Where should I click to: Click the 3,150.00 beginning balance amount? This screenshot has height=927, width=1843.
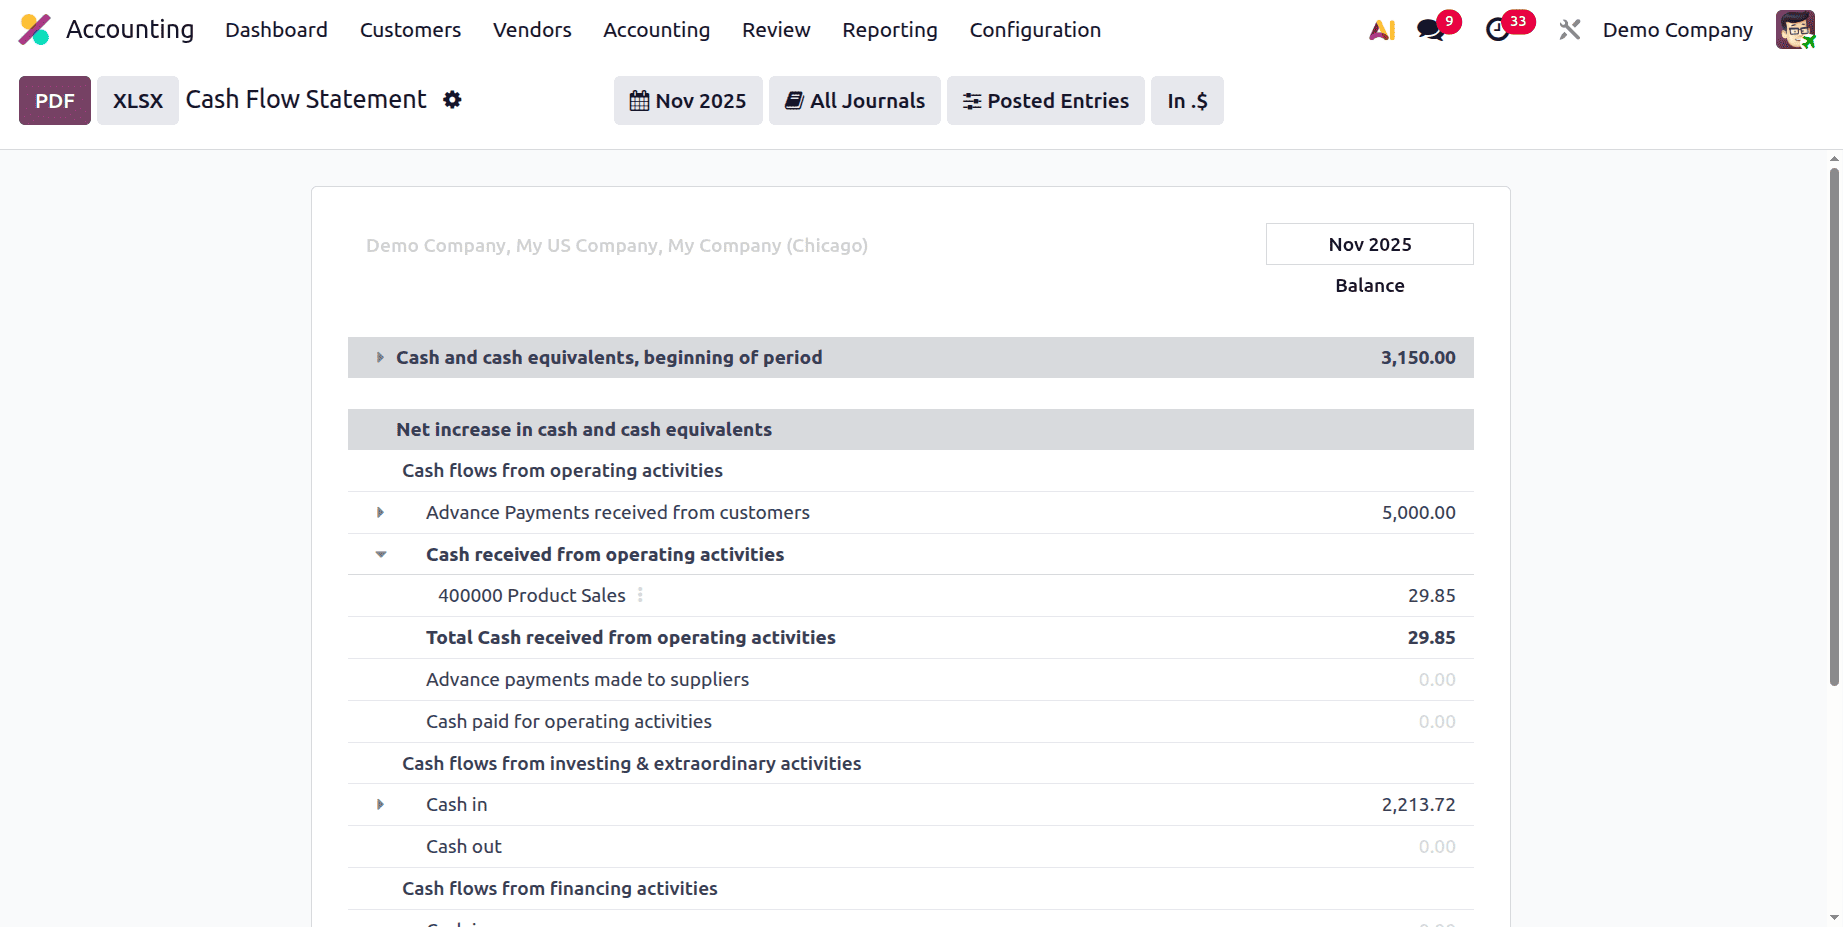pyautogui.click(x=1418, y=357)
